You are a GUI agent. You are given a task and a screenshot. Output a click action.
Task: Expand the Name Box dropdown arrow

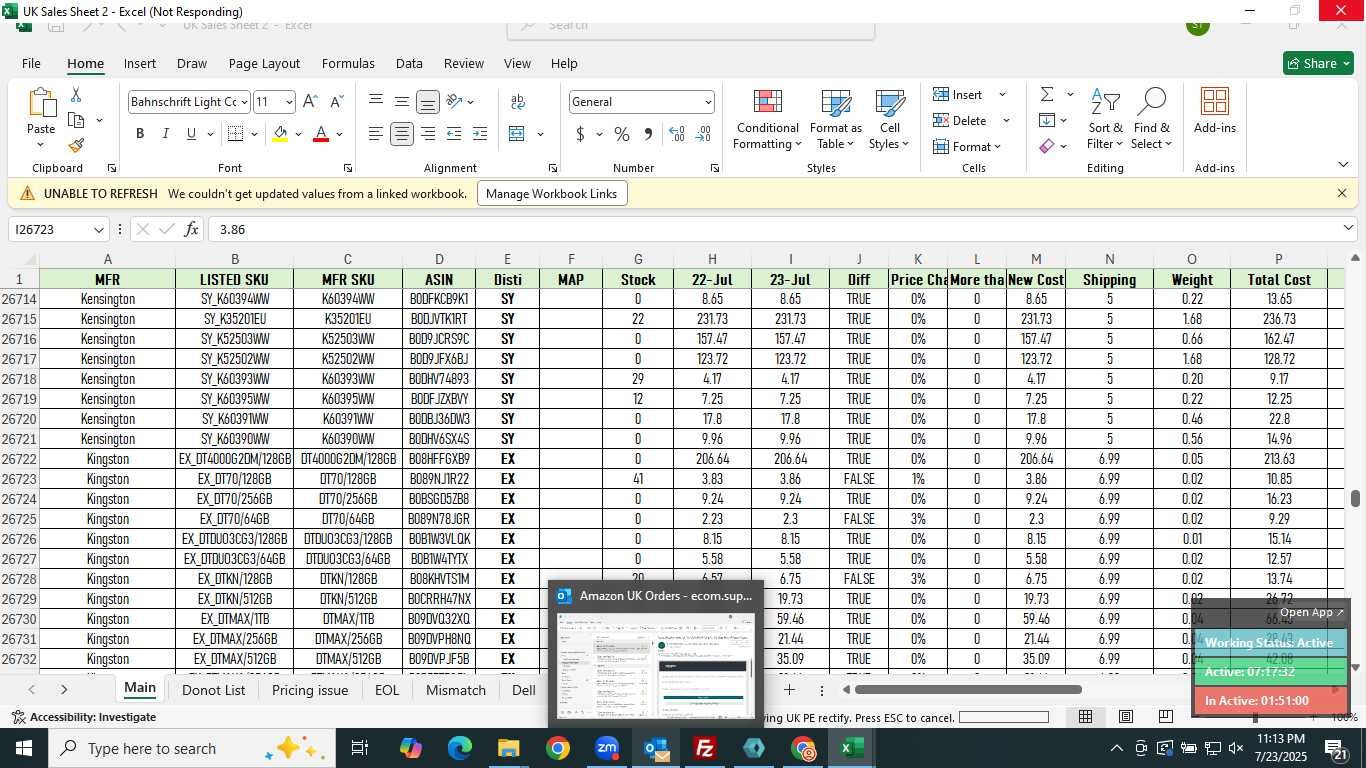tap(98, 230)
